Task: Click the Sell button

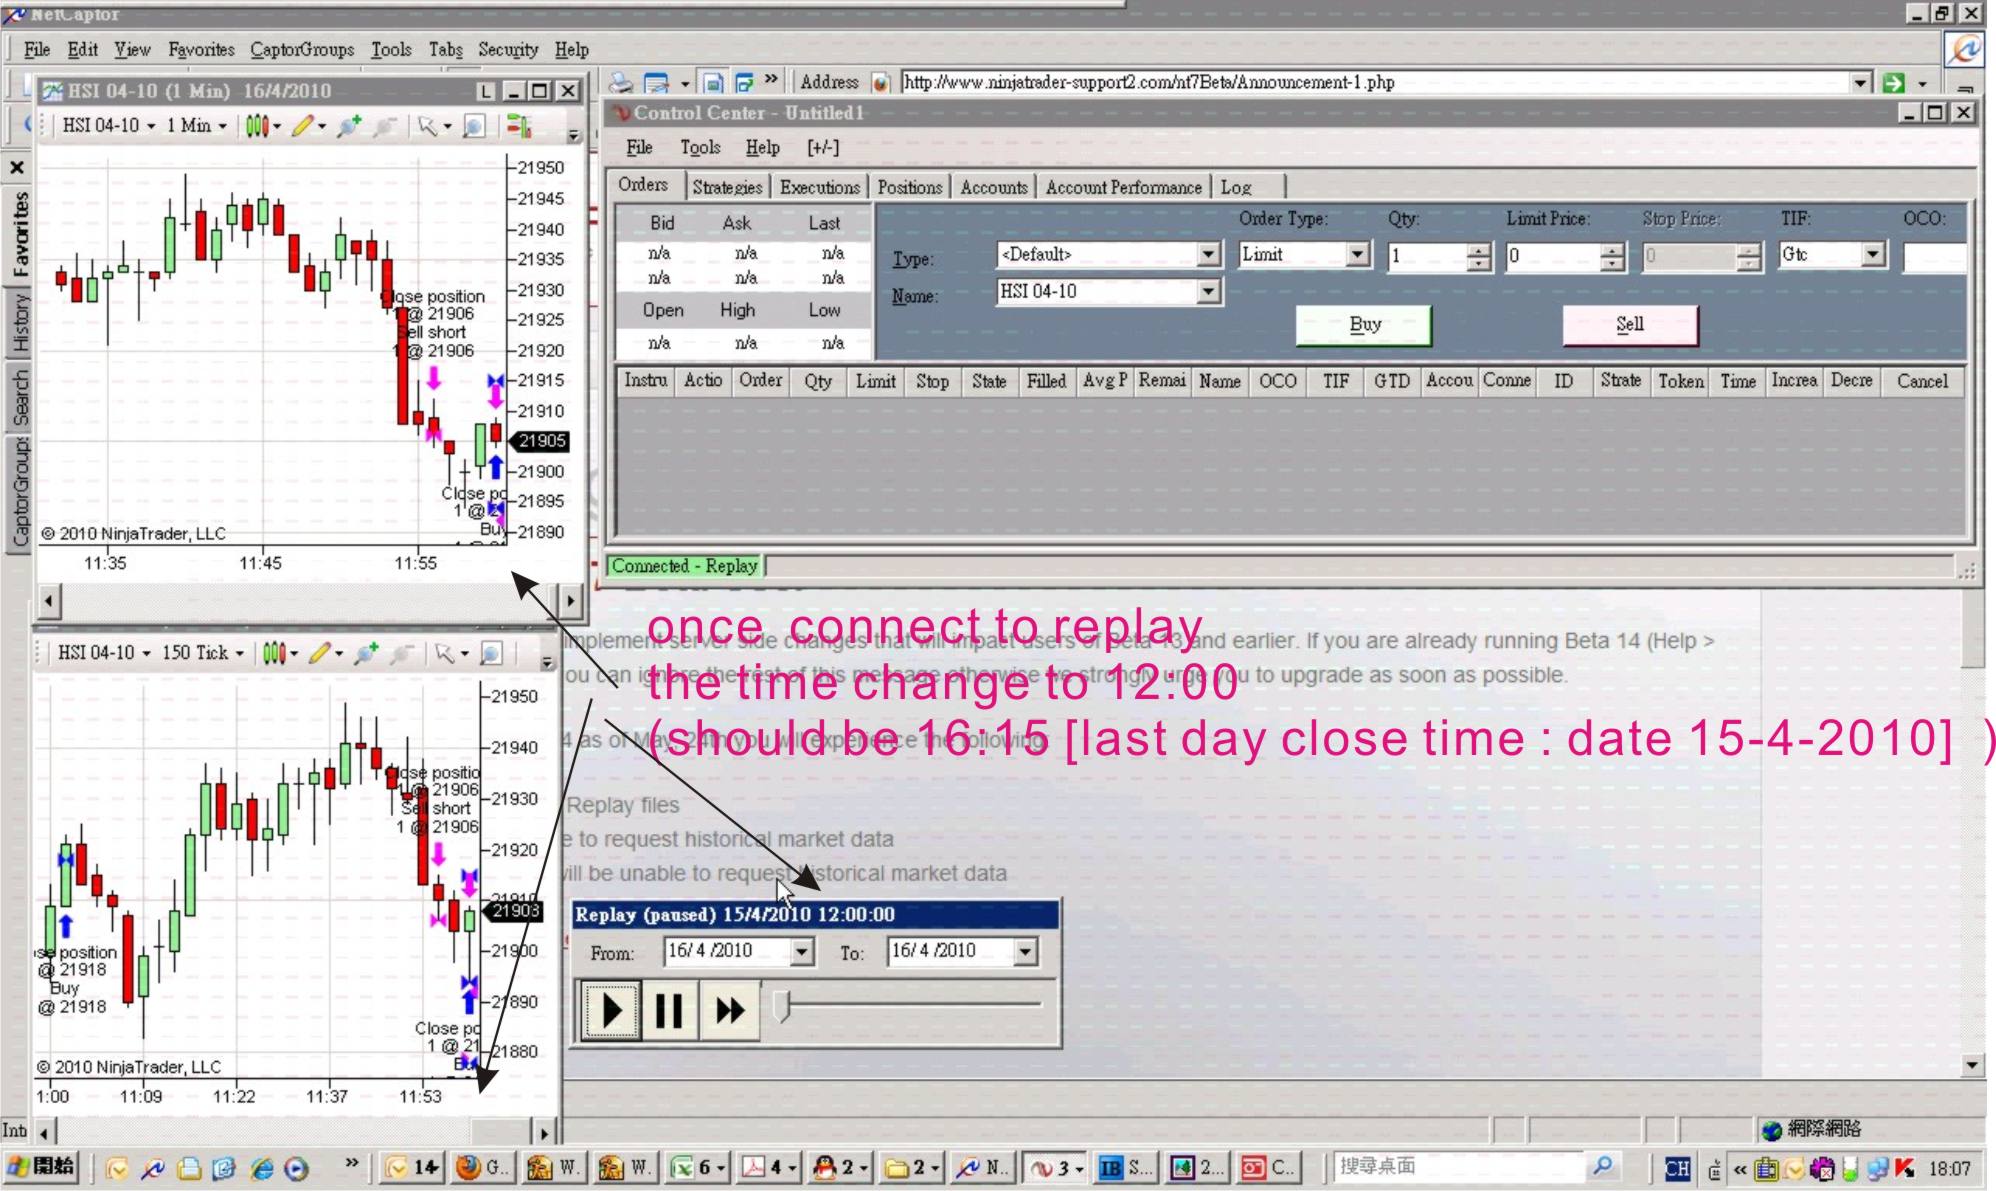Action: pyautogui.click(x=1629, y=325)
